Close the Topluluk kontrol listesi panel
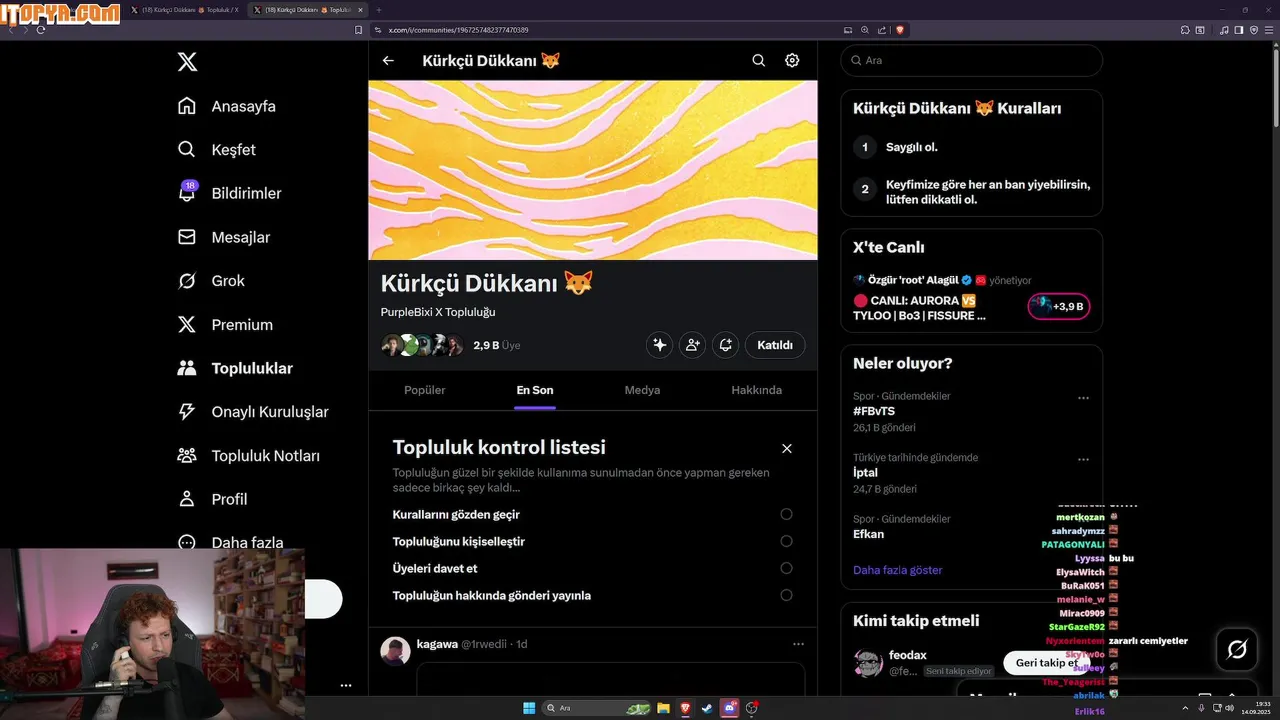The width and height of the screenshot is (1280, 720). (x=787, y=448)
